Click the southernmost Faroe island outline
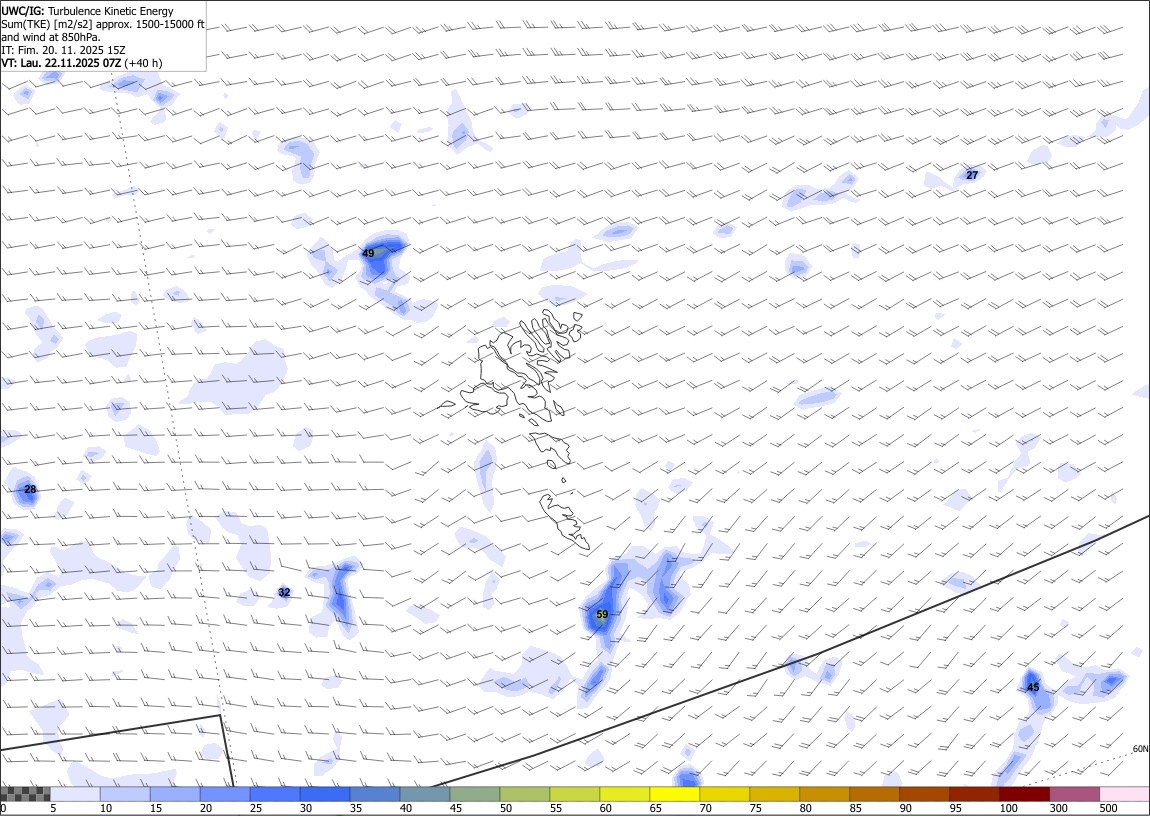The width and height of the screenshot is (1150, 816). 565,521
